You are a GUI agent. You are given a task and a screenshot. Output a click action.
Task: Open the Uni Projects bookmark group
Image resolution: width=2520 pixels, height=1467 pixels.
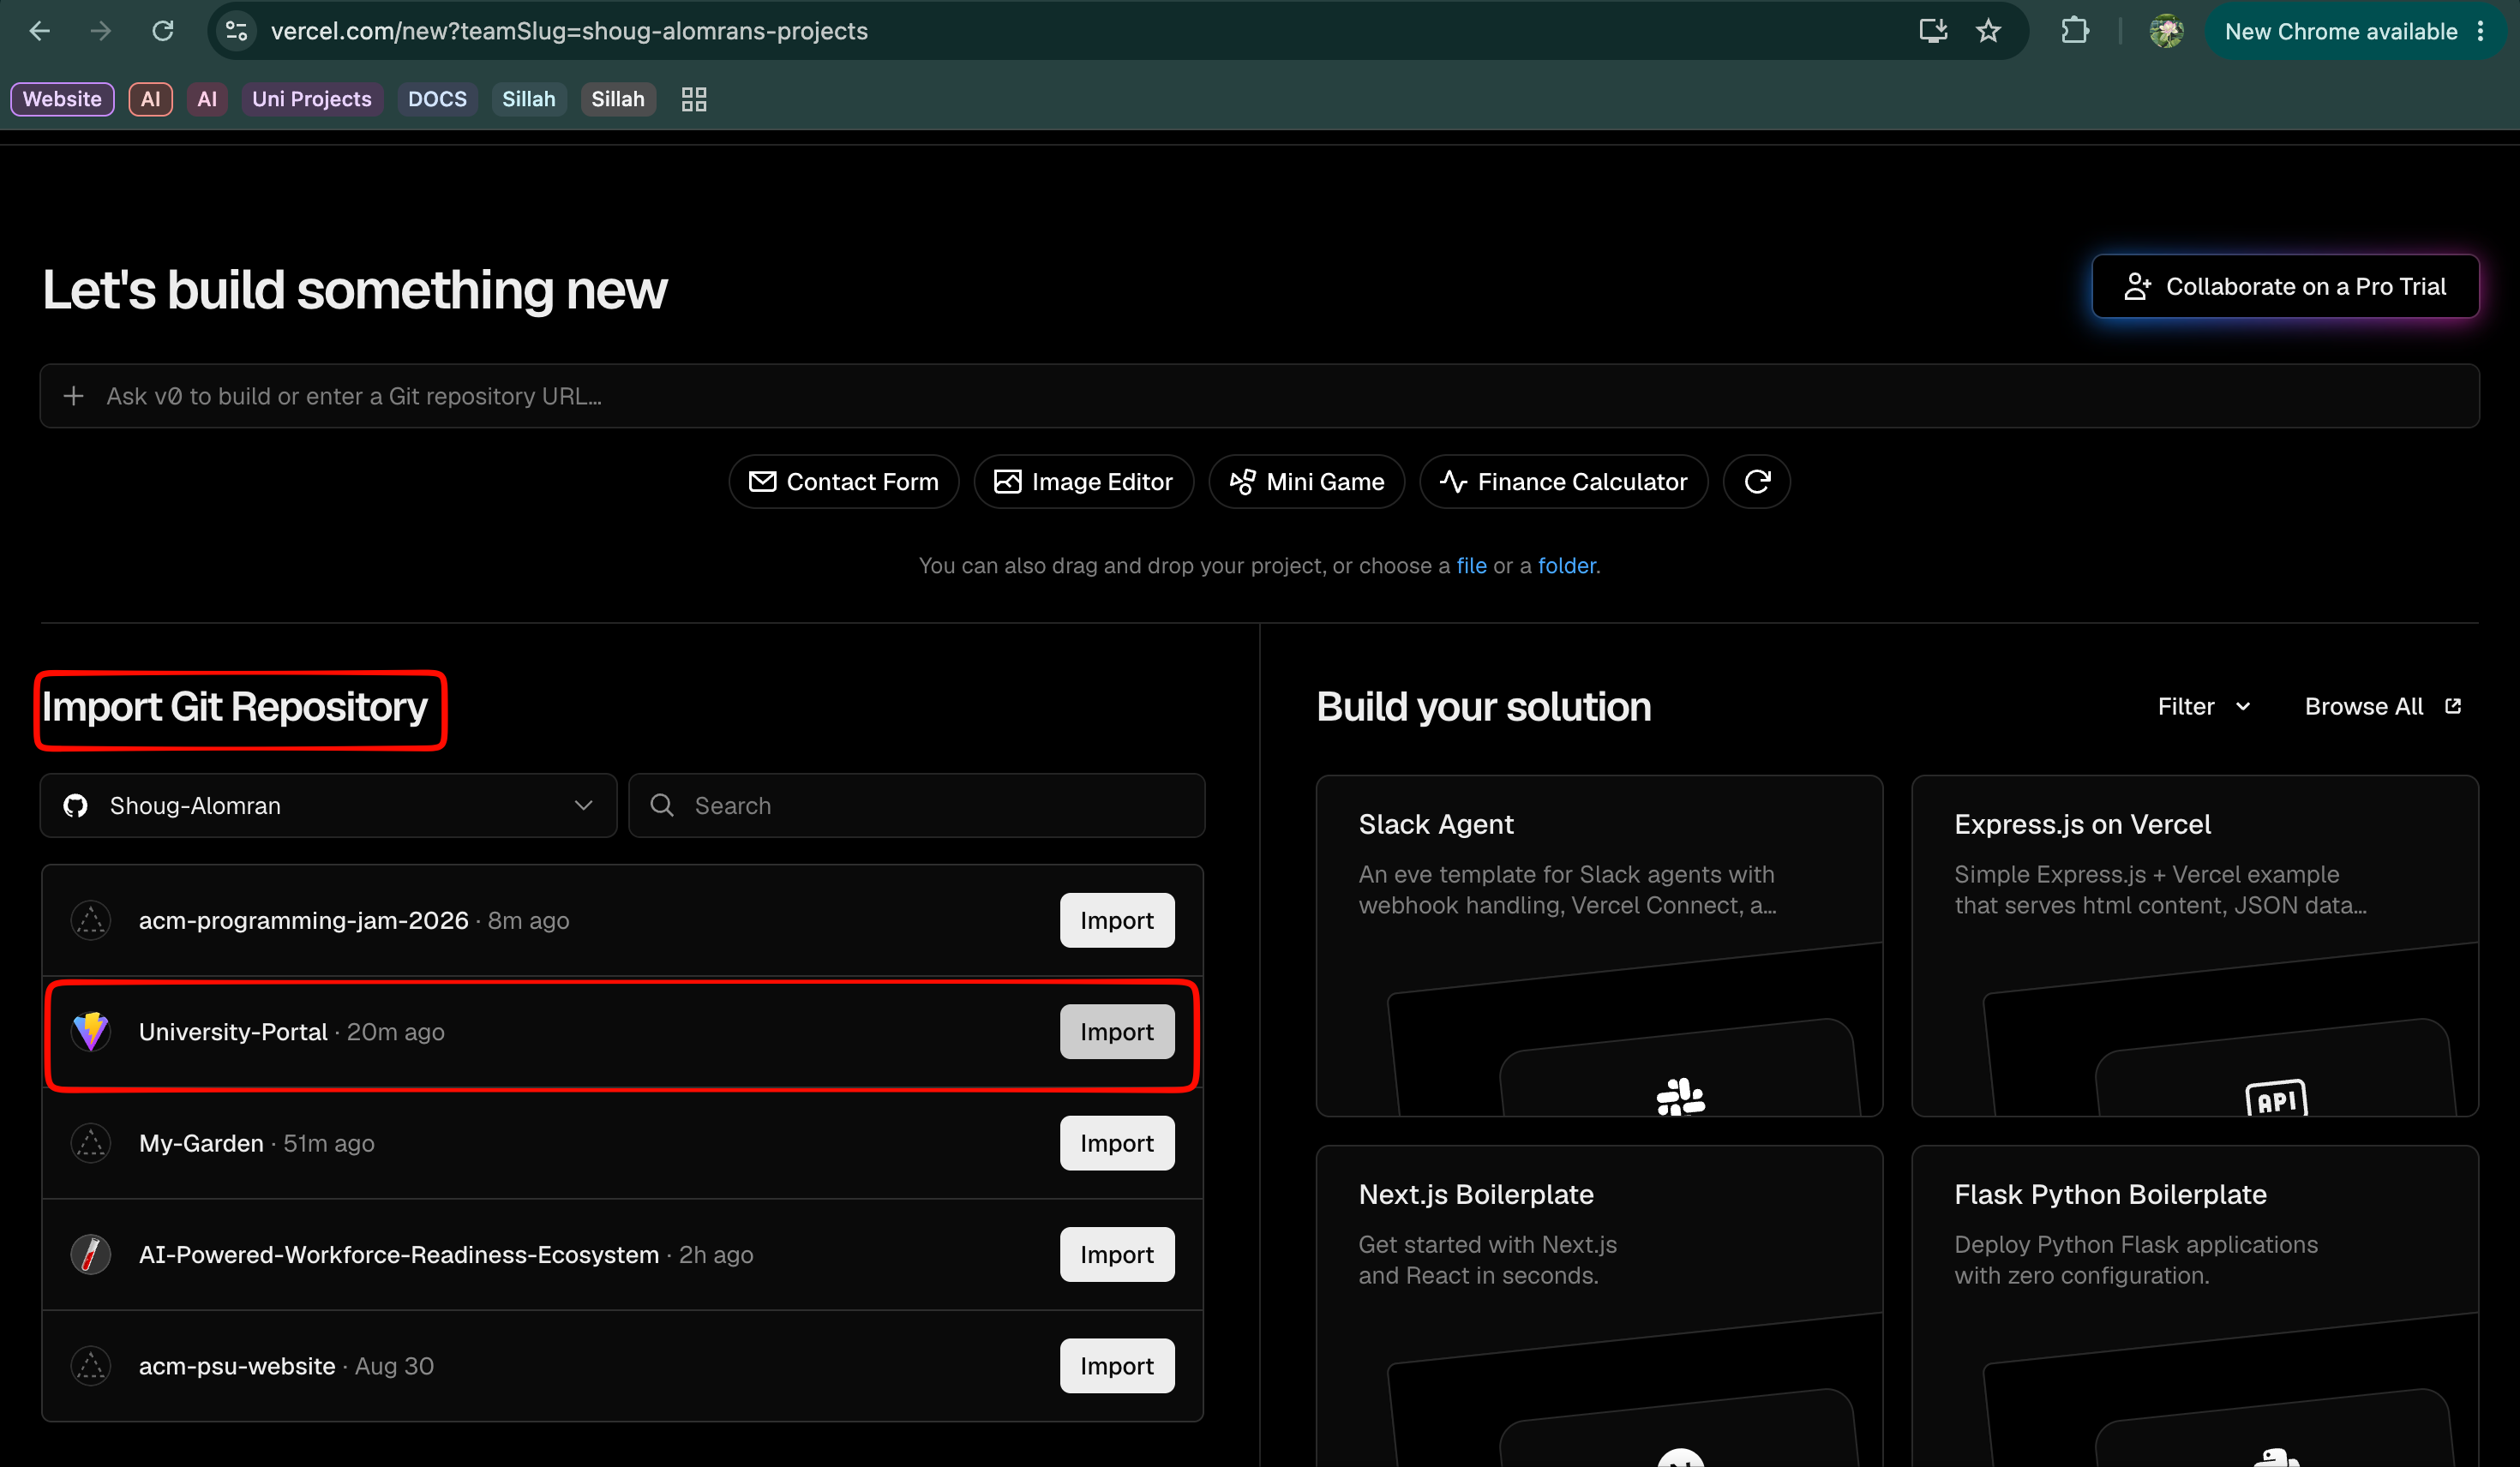coord(312,99)
